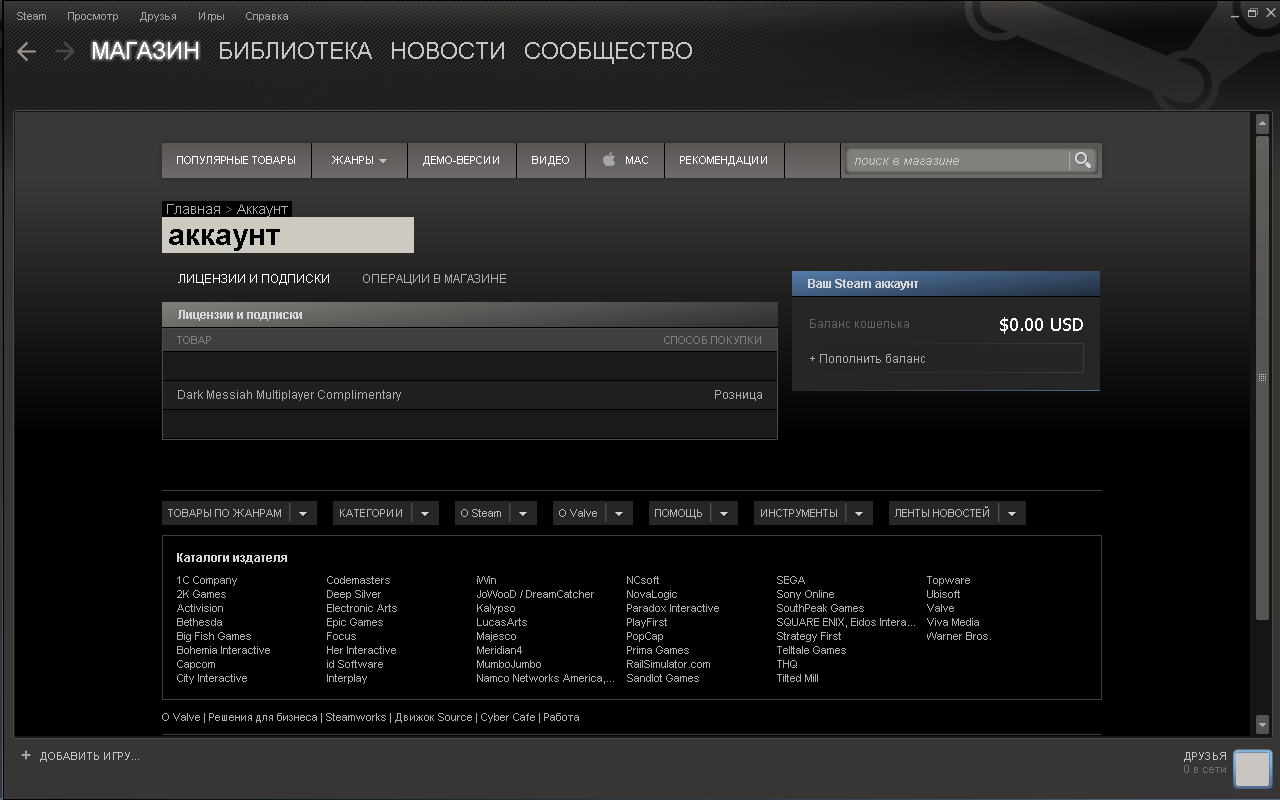Click the page scrollbar down arrow
This screenshot has width=1280, height=800.
pos(1262,724)
